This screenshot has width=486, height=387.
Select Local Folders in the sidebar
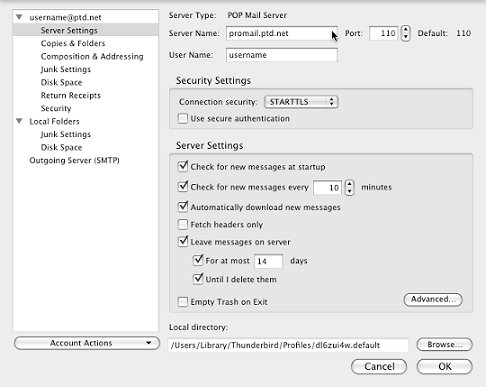(54, 121)
